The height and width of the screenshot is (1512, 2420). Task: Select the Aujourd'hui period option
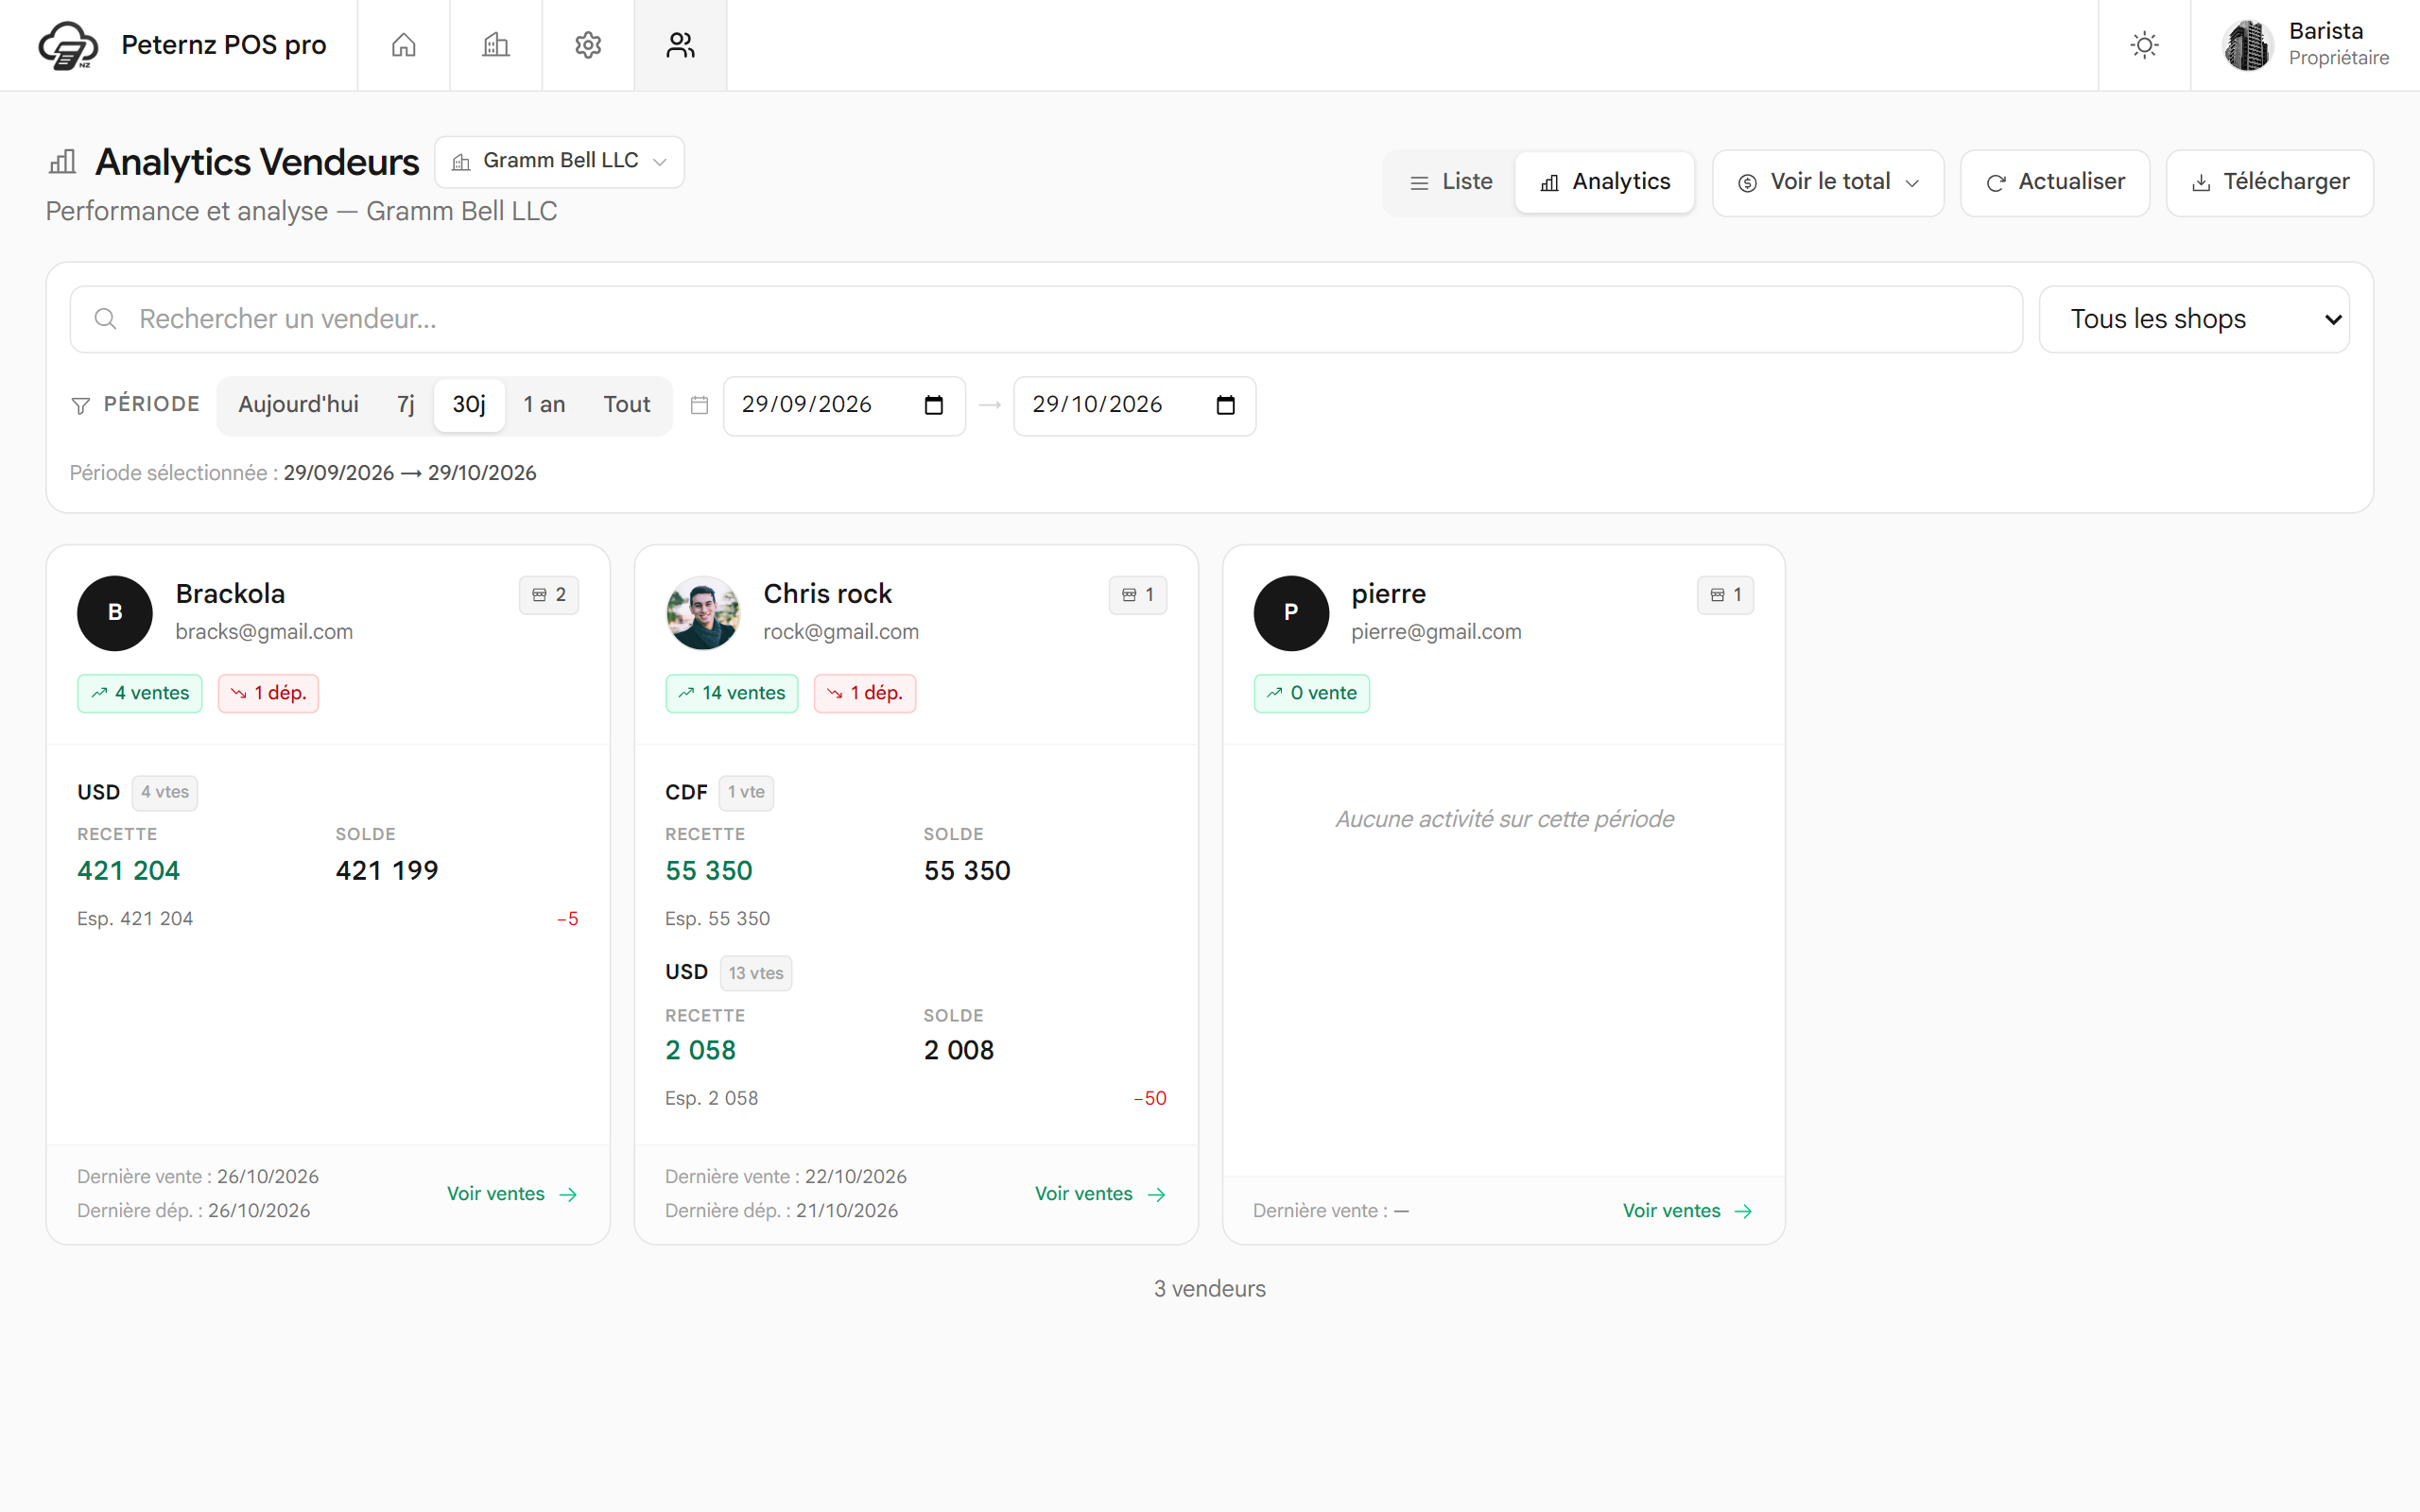click(x=298, y=405)
